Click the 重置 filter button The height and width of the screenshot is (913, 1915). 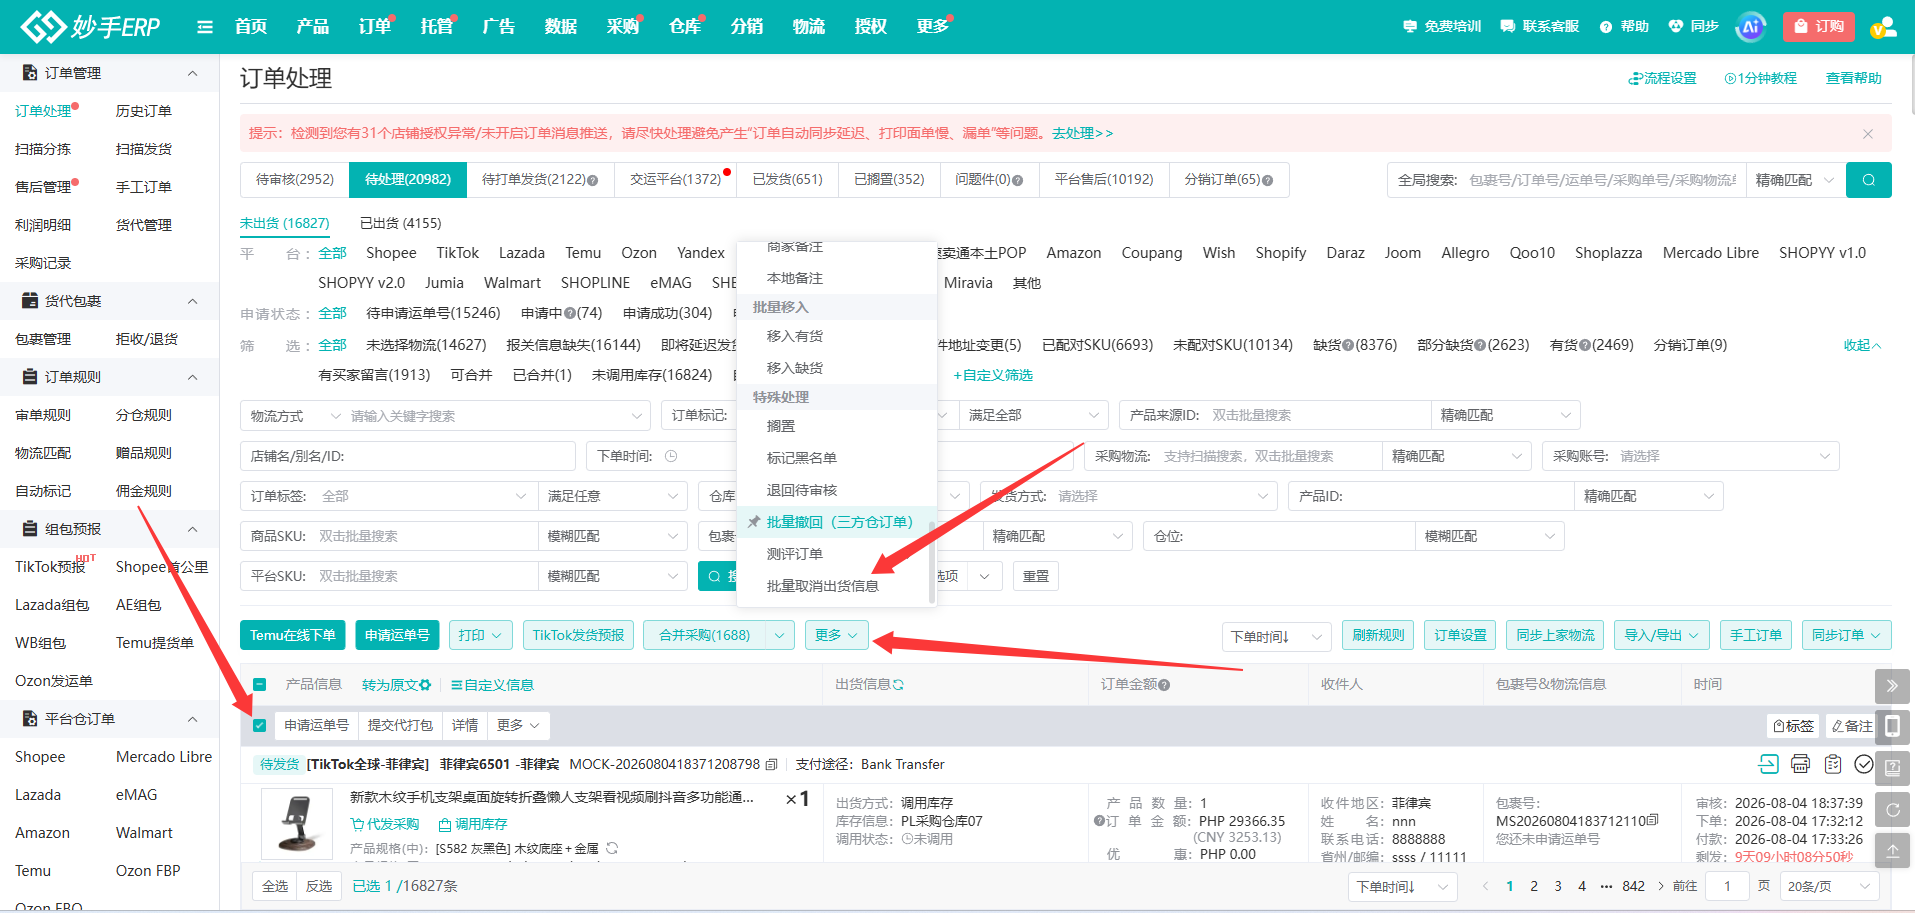1036,576
